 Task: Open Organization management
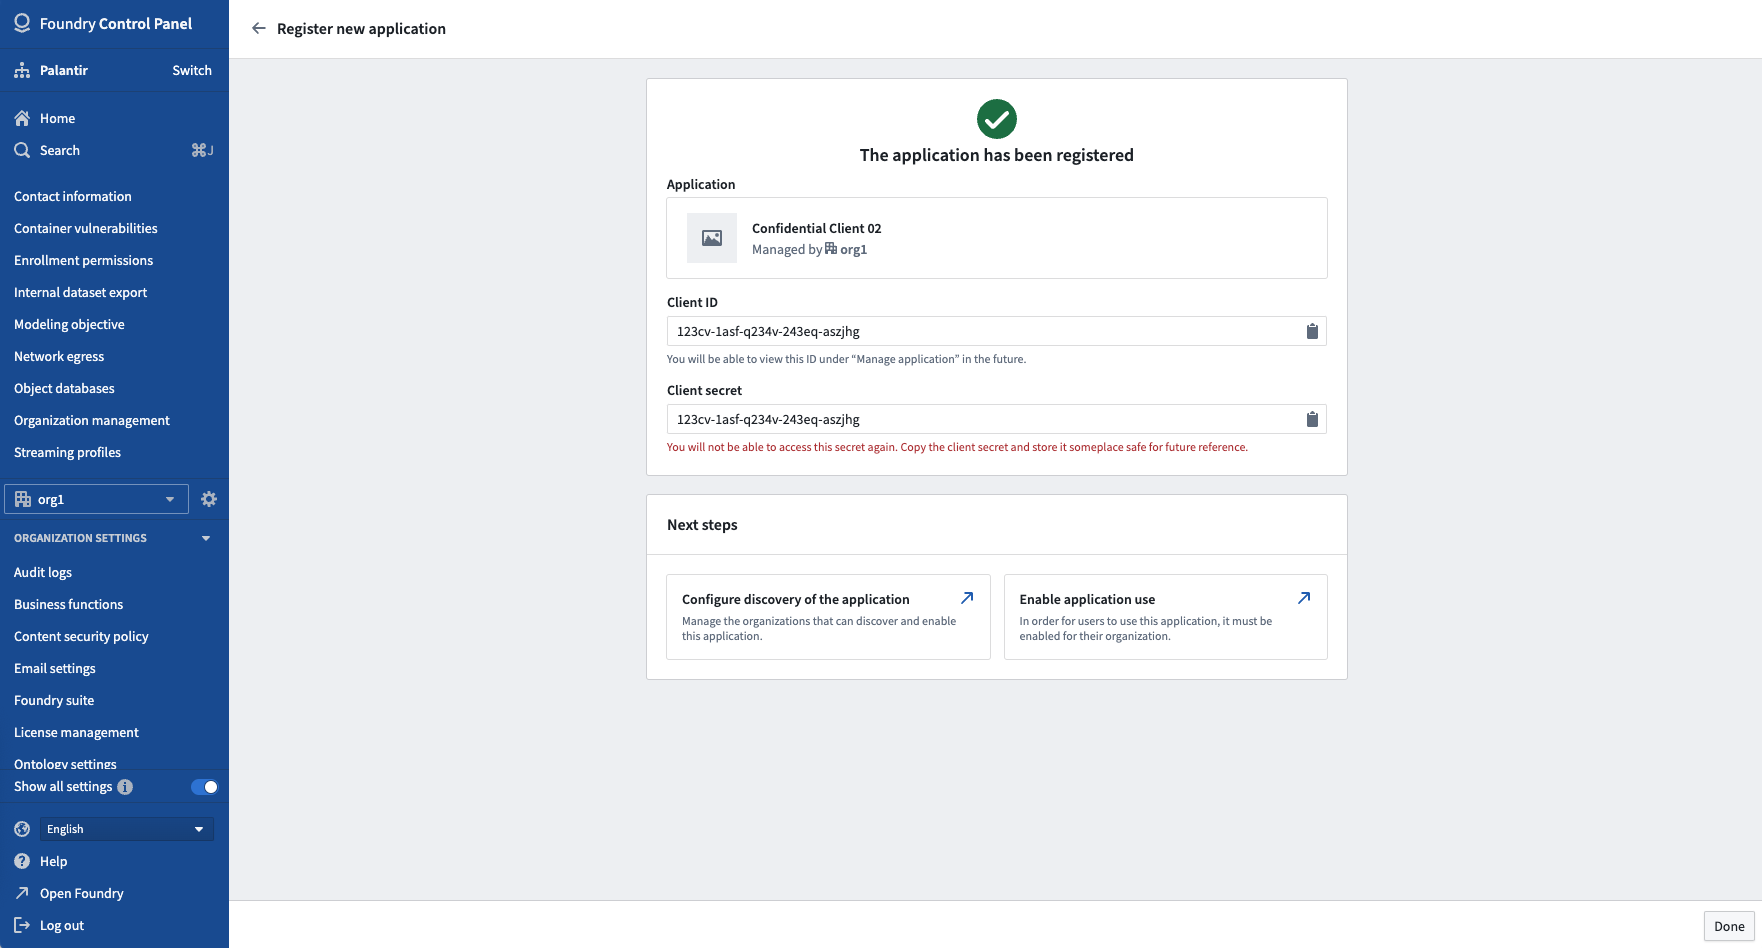(92, 420)
